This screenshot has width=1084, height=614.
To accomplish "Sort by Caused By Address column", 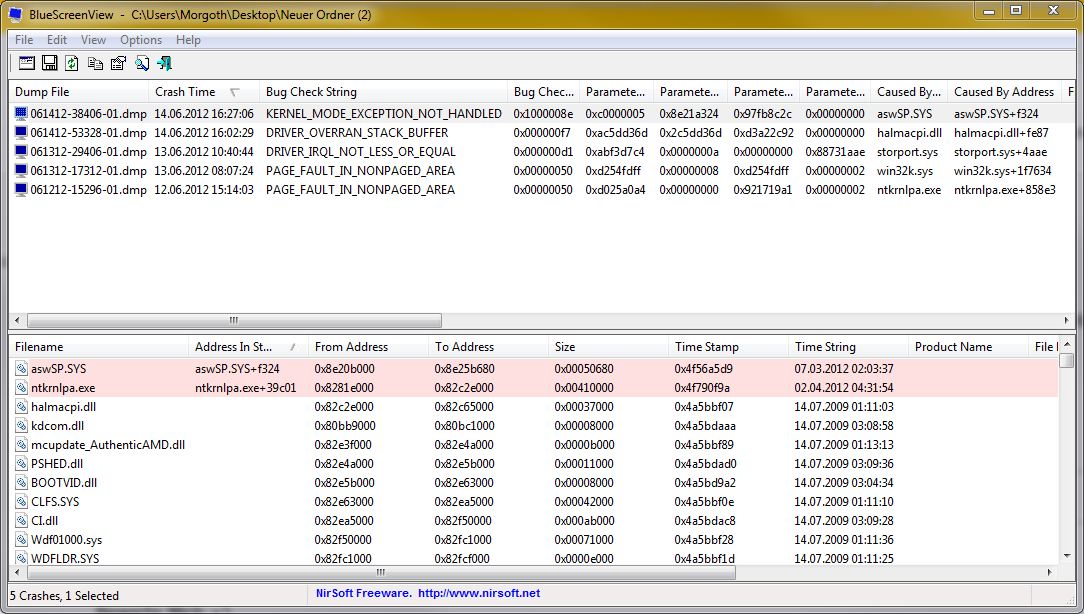I will pyautogui.click(x=1006, y=92).
